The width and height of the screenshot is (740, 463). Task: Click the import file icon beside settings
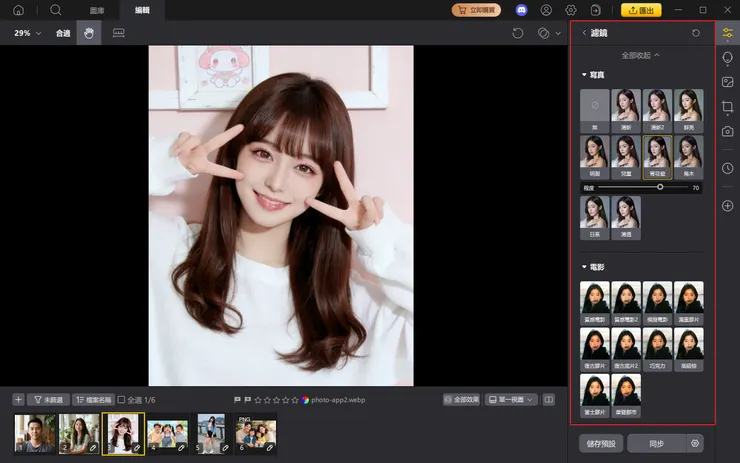596,10
